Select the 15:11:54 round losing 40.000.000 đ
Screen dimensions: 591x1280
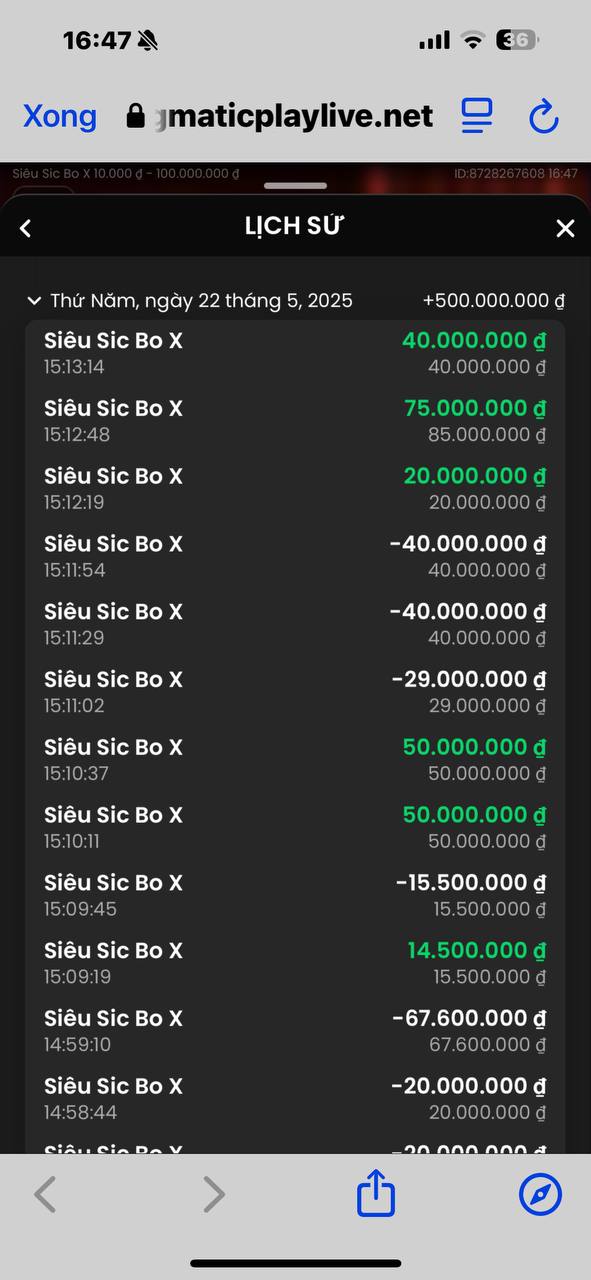[295, 557]
